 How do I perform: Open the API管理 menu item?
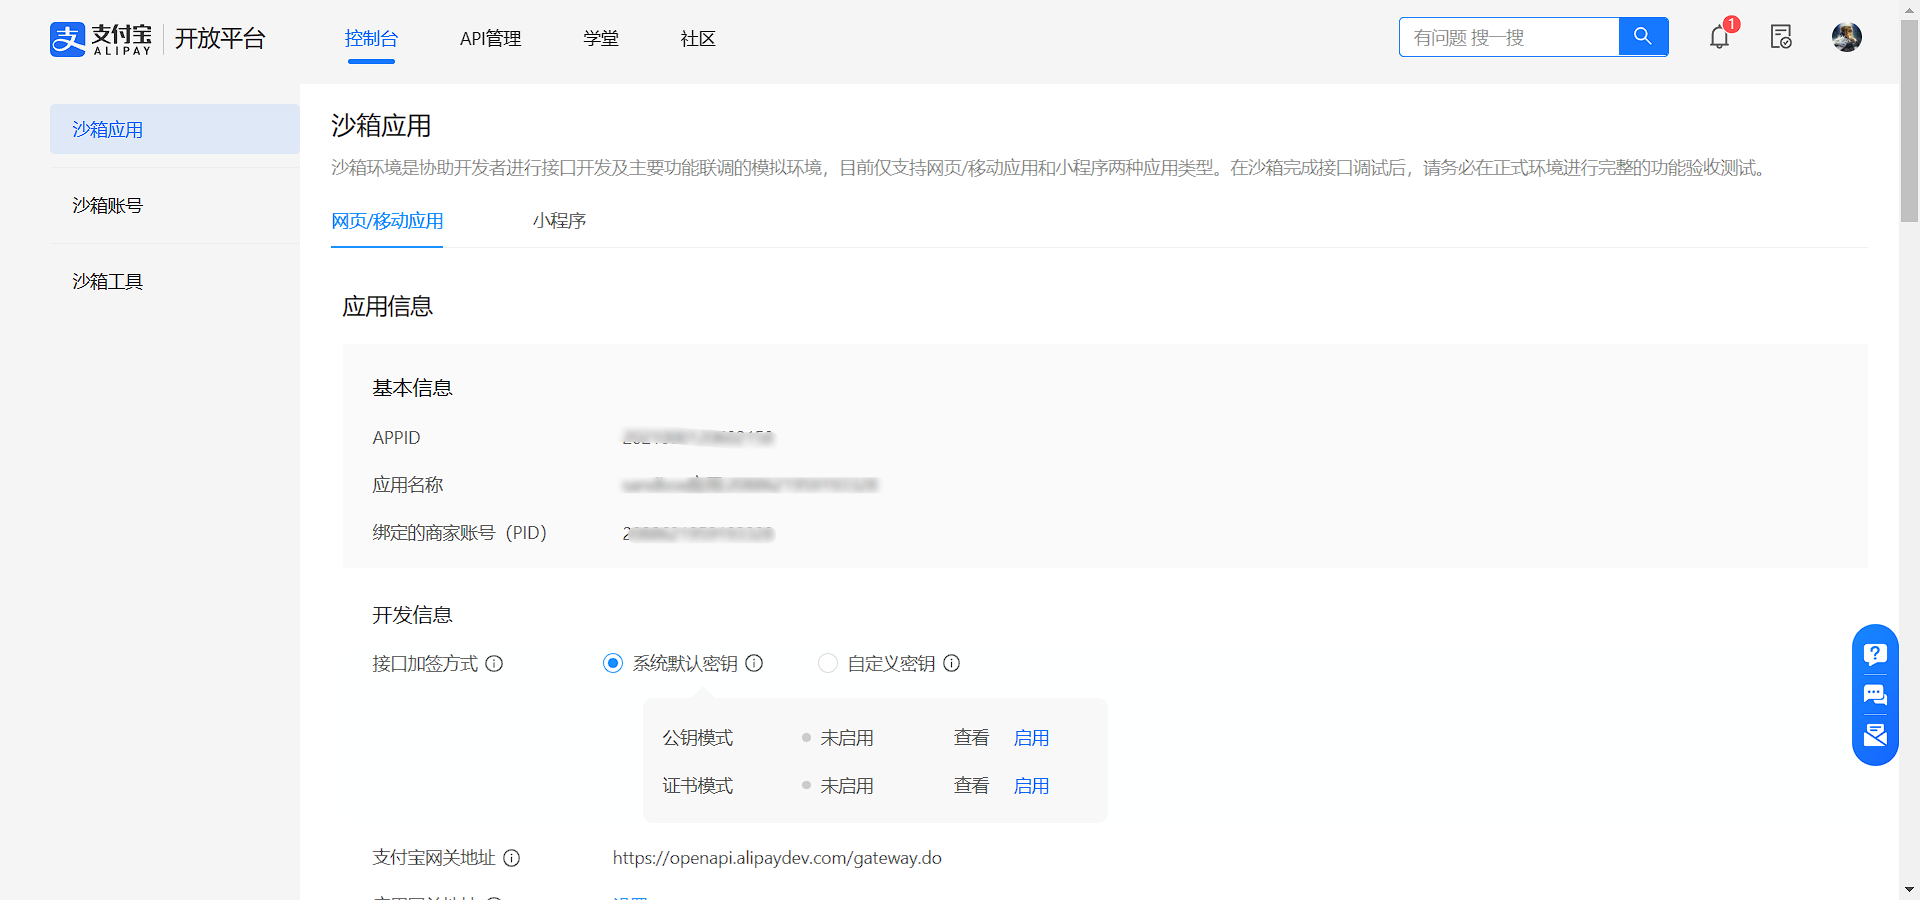[x=490, y=39]
